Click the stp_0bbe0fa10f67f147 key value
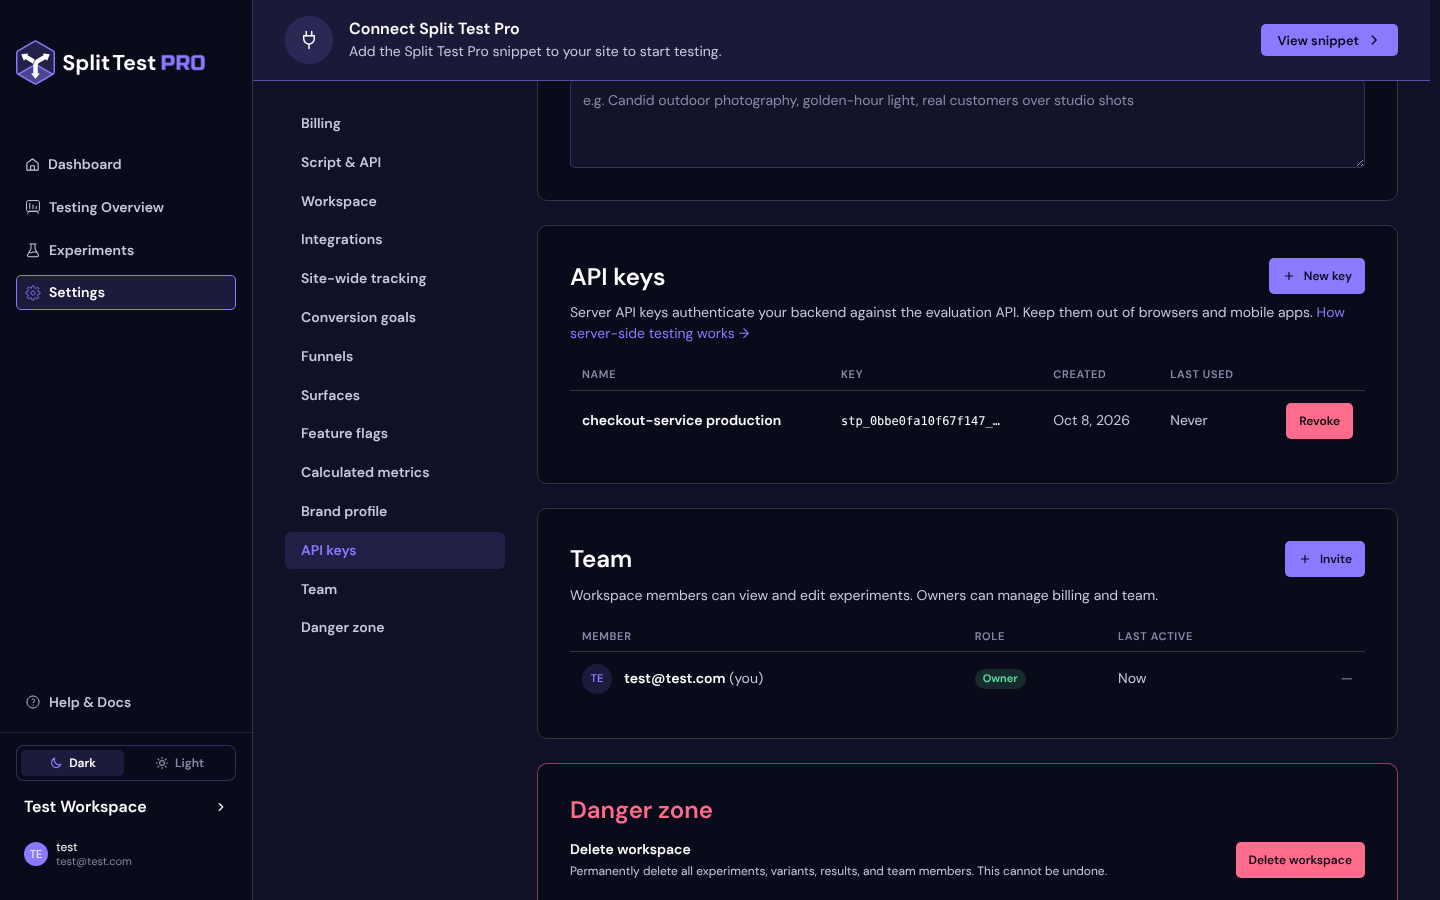1440x900 pixels. (920, 421)
